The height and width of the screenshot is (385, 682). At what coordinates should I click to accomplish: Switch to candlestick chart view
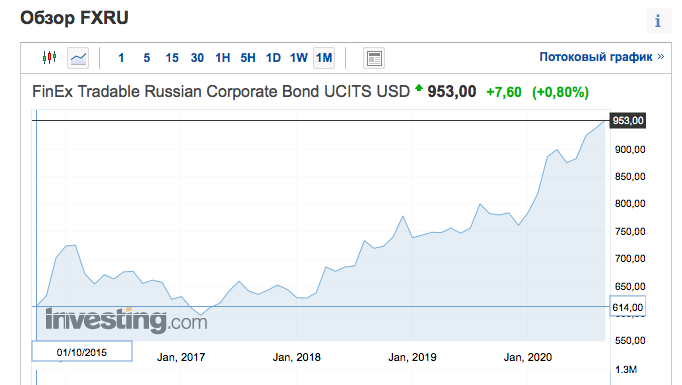(50, 57)
